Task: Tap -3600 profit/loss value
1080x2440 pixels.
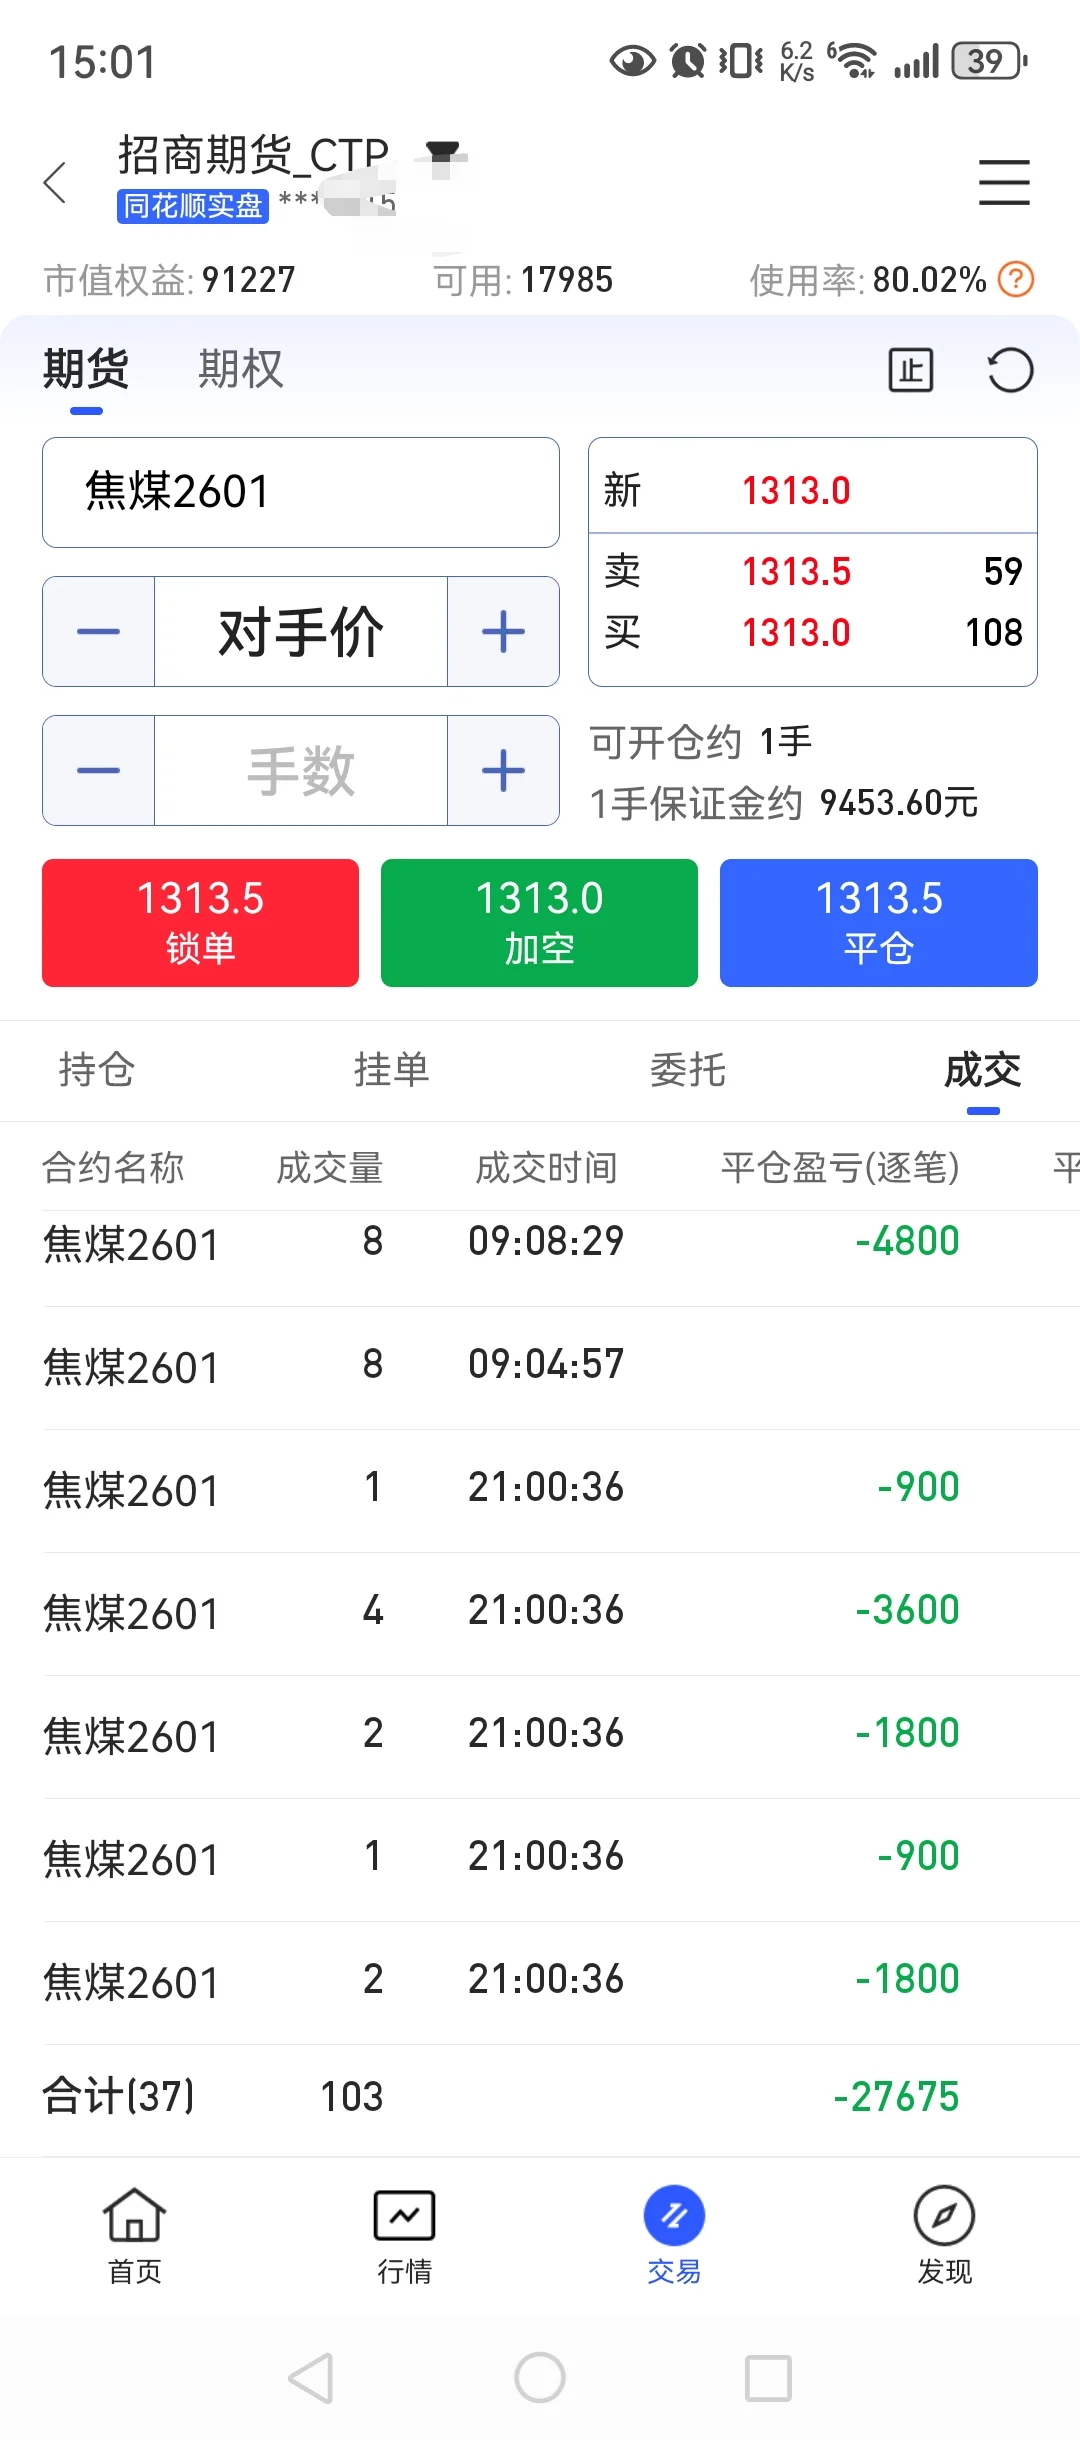Action: (x=907, y=1610)
